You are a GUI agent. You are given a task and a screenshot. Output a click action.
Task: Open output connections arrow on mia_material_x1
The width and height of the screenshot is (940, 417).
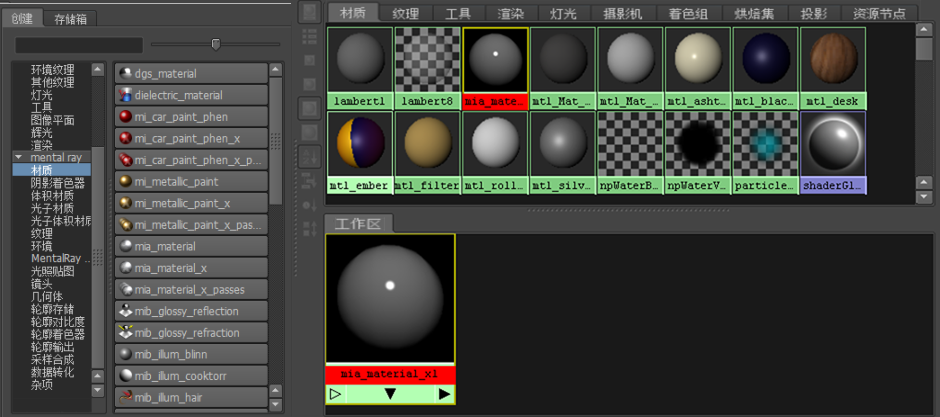point(444,394)
